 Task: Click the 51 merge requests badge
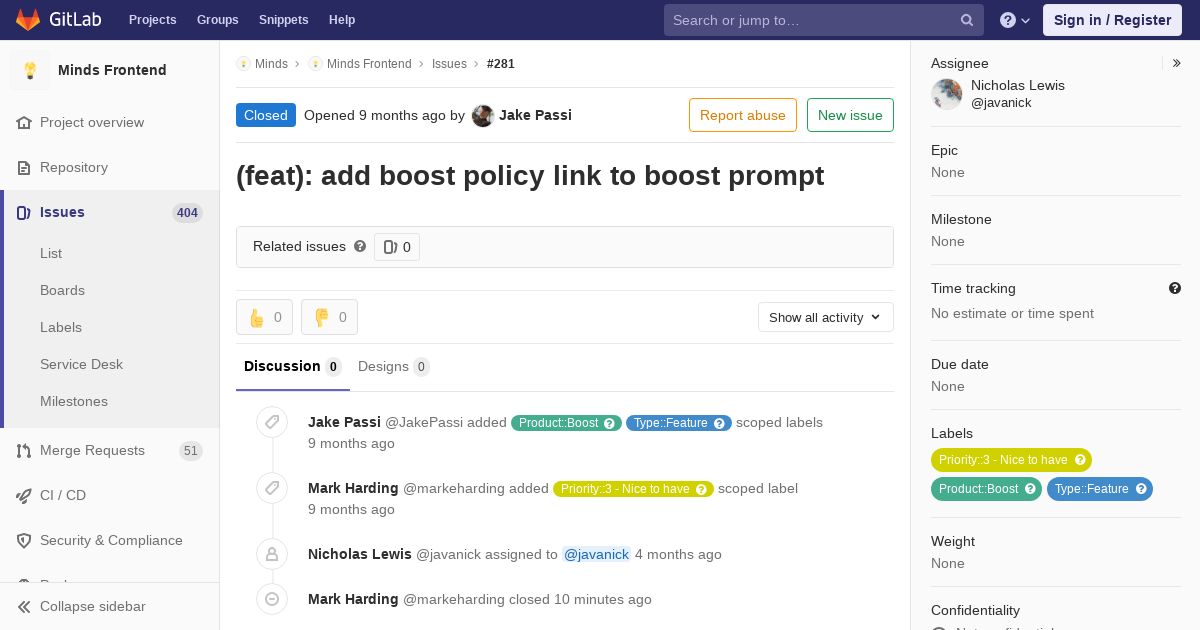point(190,450)
